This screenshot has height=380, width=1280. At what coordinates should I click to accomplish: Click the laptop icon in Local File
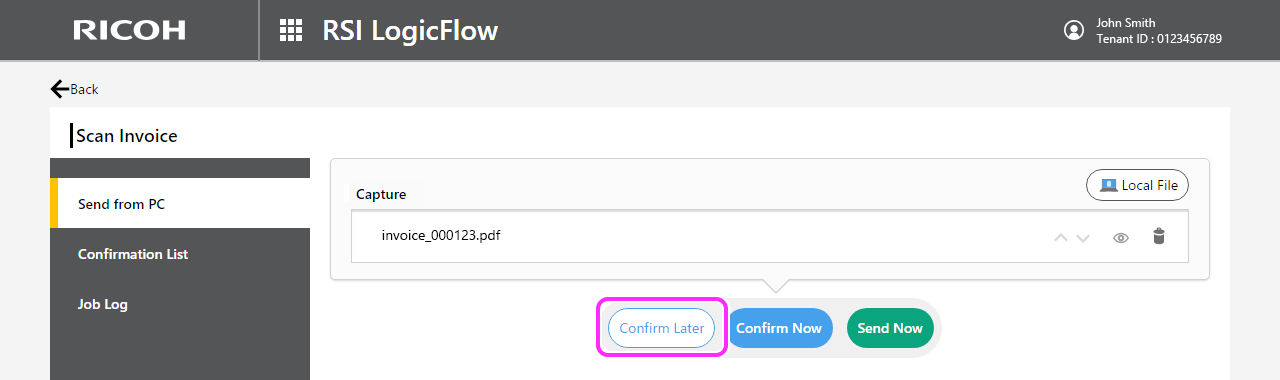1108,185
